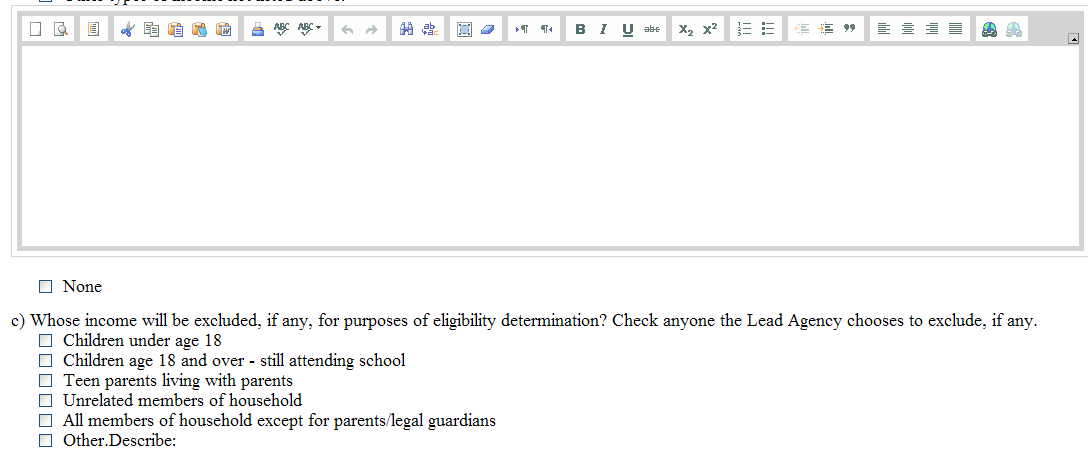
Task: Check Unrelated members of household
Action: 46,400
